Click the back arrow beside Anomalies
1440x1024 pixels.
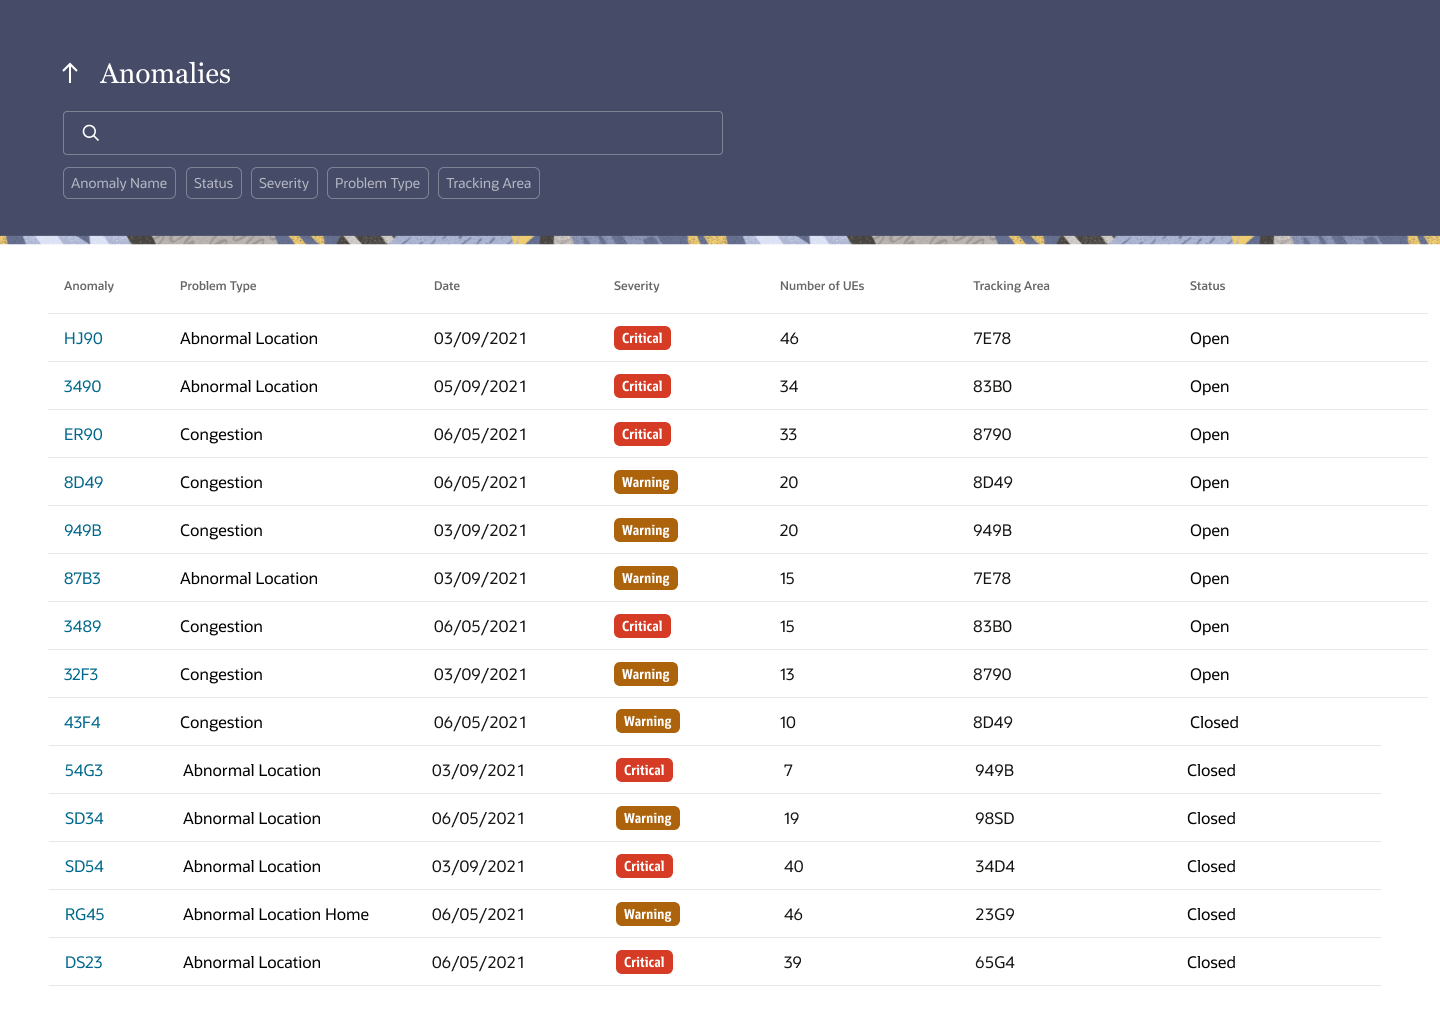tap(70, 73)
